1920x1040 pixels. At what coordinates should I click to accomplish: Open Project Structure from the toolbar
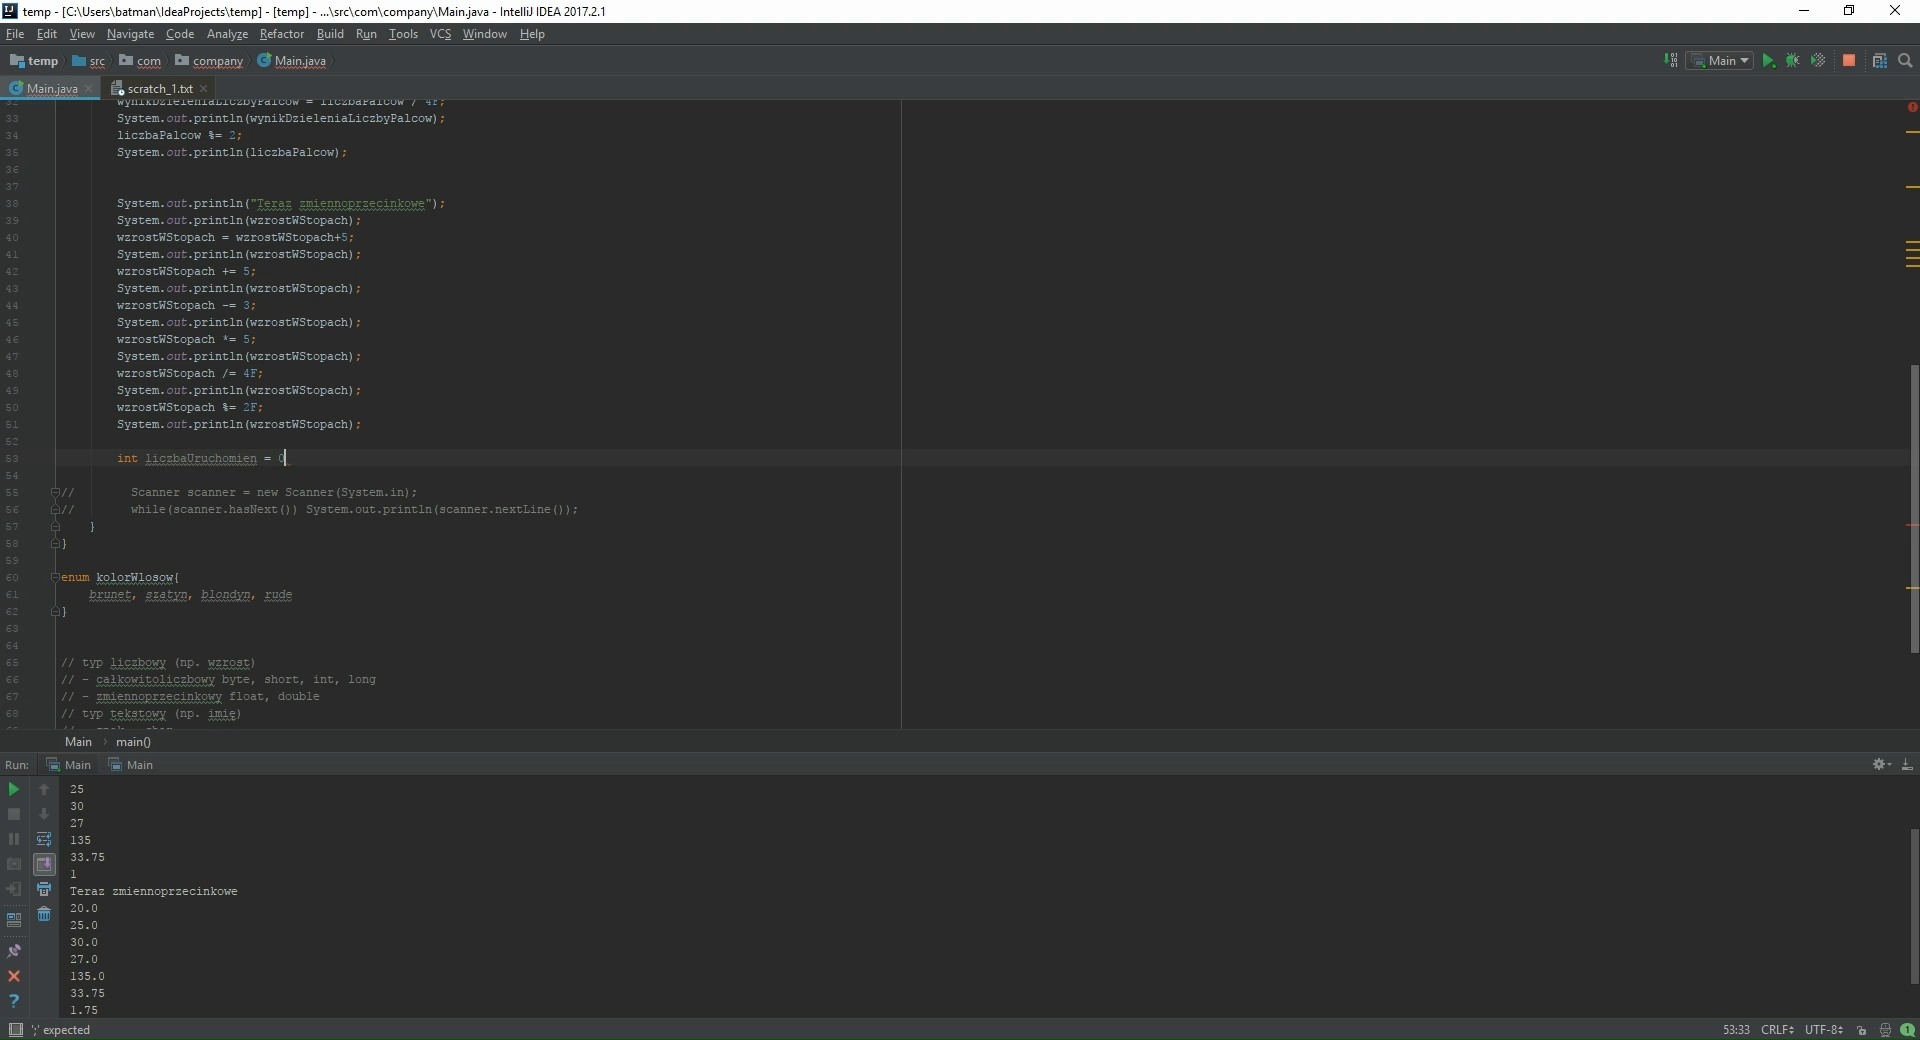pos(1879,61)
